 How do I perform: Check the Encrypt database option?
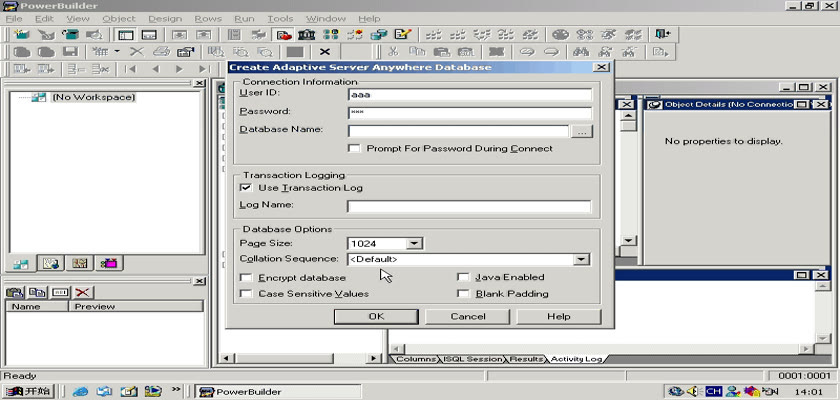246,278
